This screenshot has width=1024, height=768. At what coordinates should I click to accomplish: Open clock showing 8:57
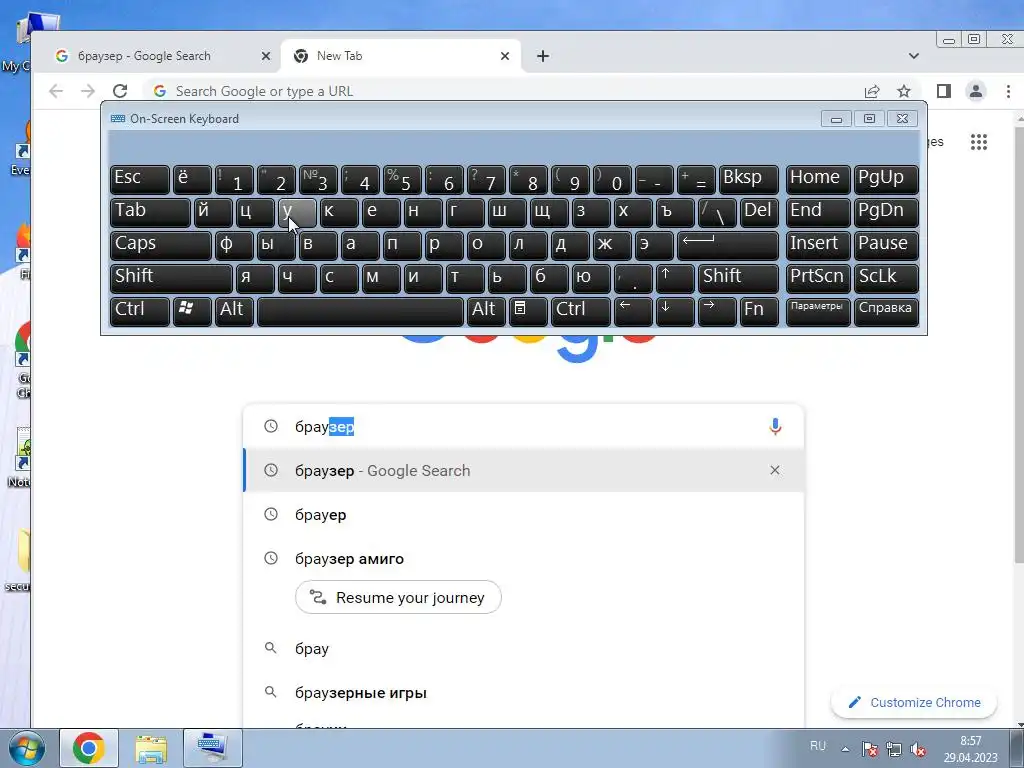coord(970,749)
